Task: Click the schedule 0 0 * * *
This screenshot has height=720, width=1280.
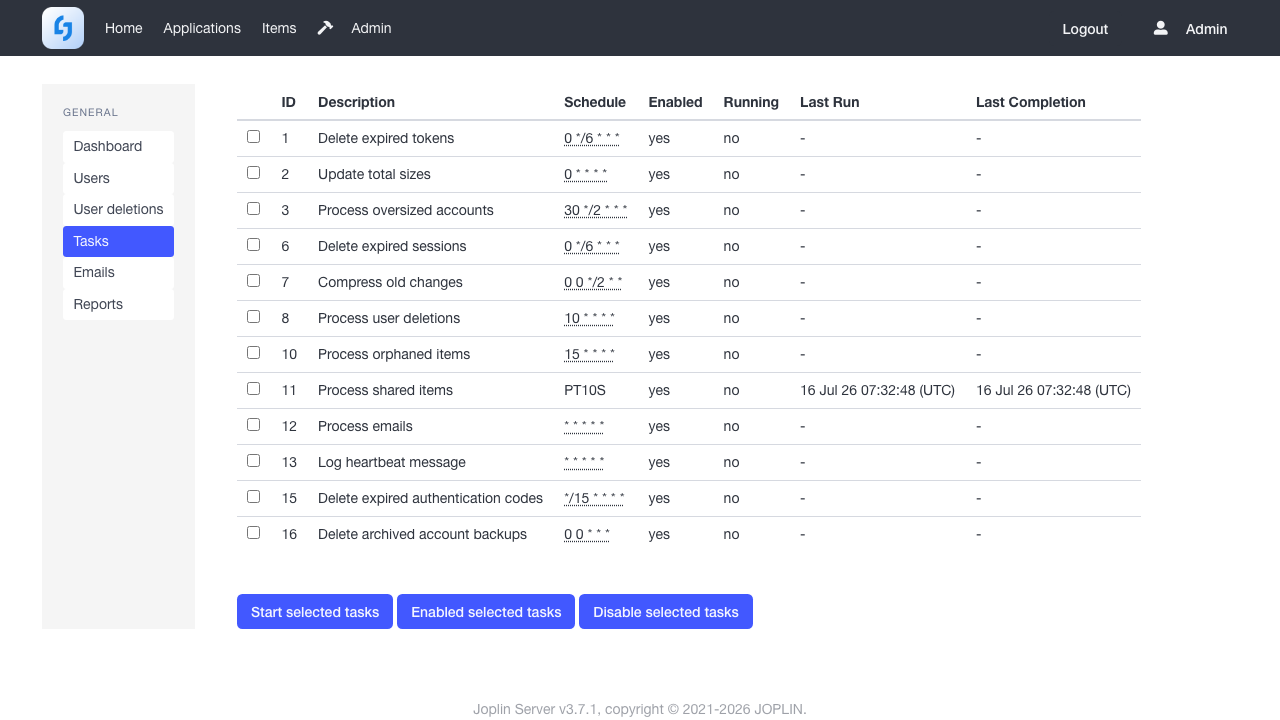Action: [x=587, y=534]
